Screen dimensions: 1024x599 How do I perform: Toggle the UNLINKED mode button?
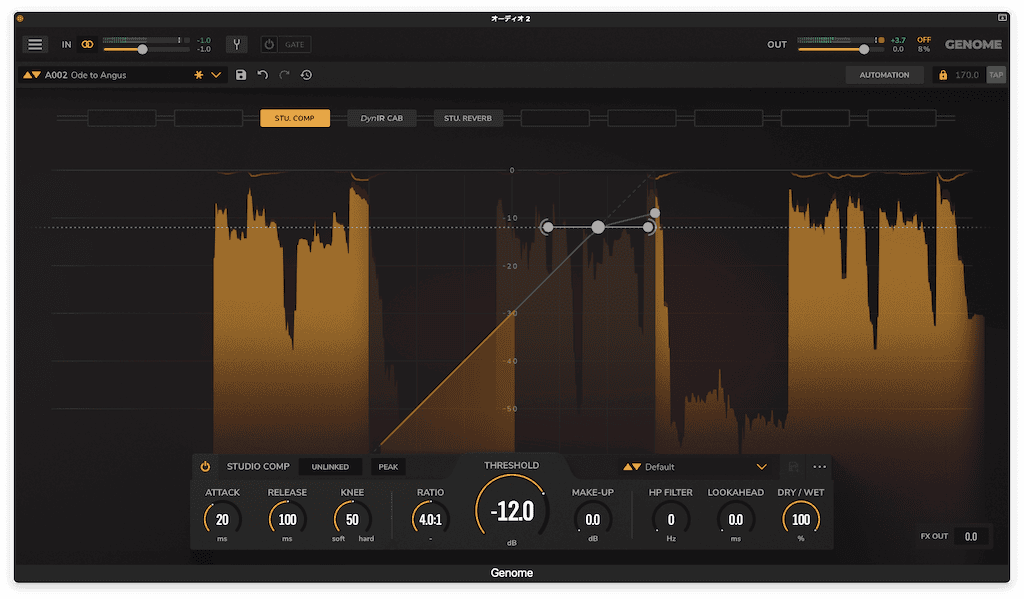point(330,467)
